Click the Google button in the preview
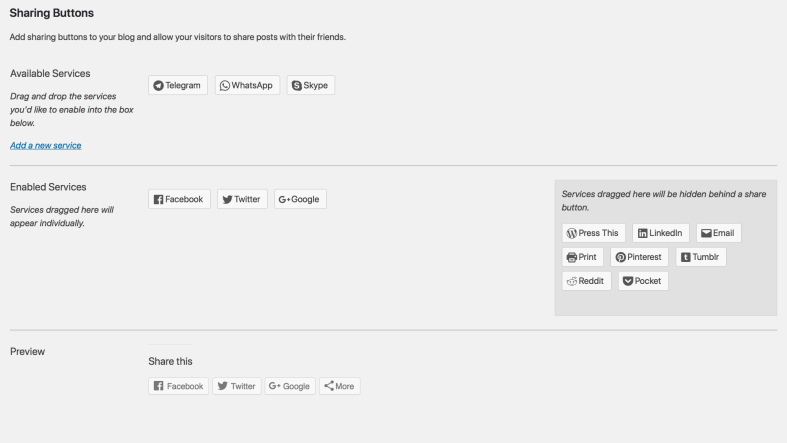The width and height of the screenshot is (787, 443). pyautogui.click(x=290, y=386)
